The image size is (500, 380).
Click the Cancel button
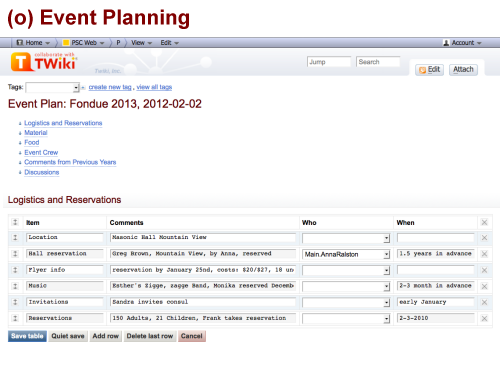click(192, 336)
